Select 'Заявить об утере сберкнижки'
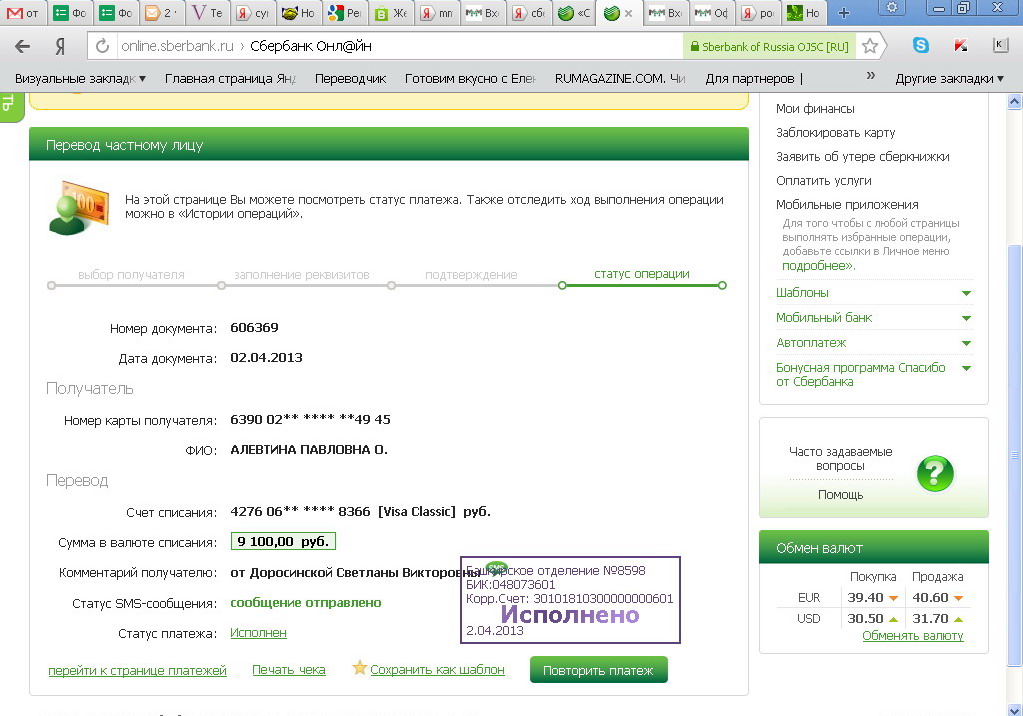Viewport: 1023px width, 716px height. click(863, 157)
